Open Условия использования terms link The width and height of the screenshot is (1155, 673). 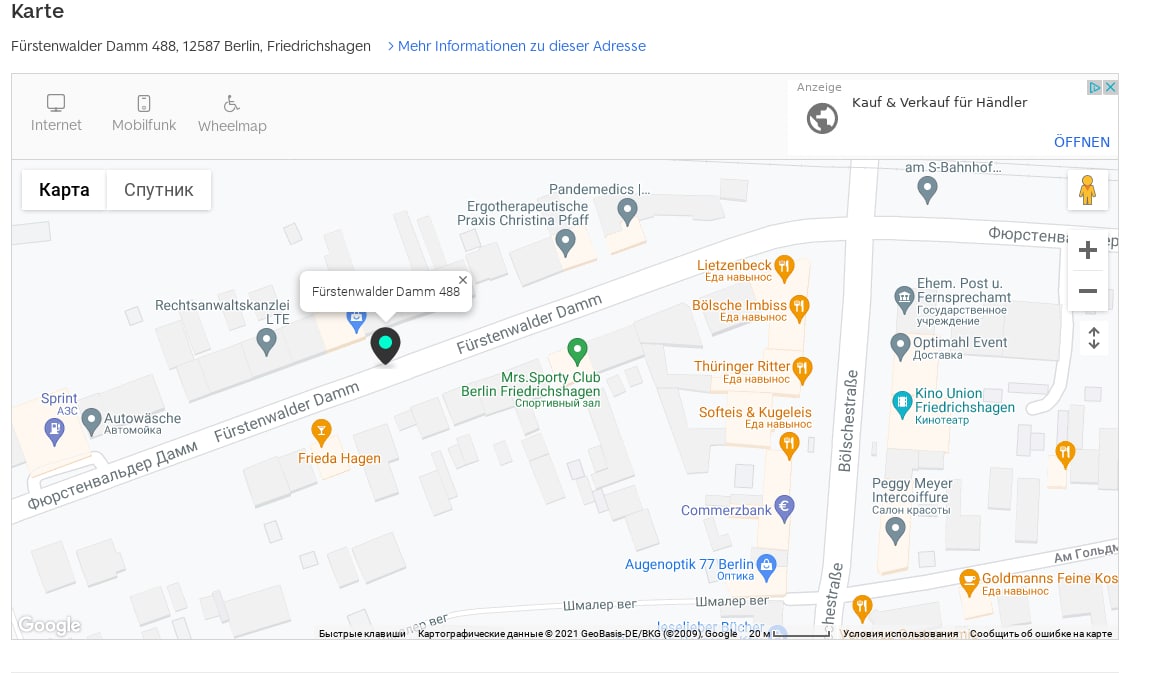tap(900, 633)
